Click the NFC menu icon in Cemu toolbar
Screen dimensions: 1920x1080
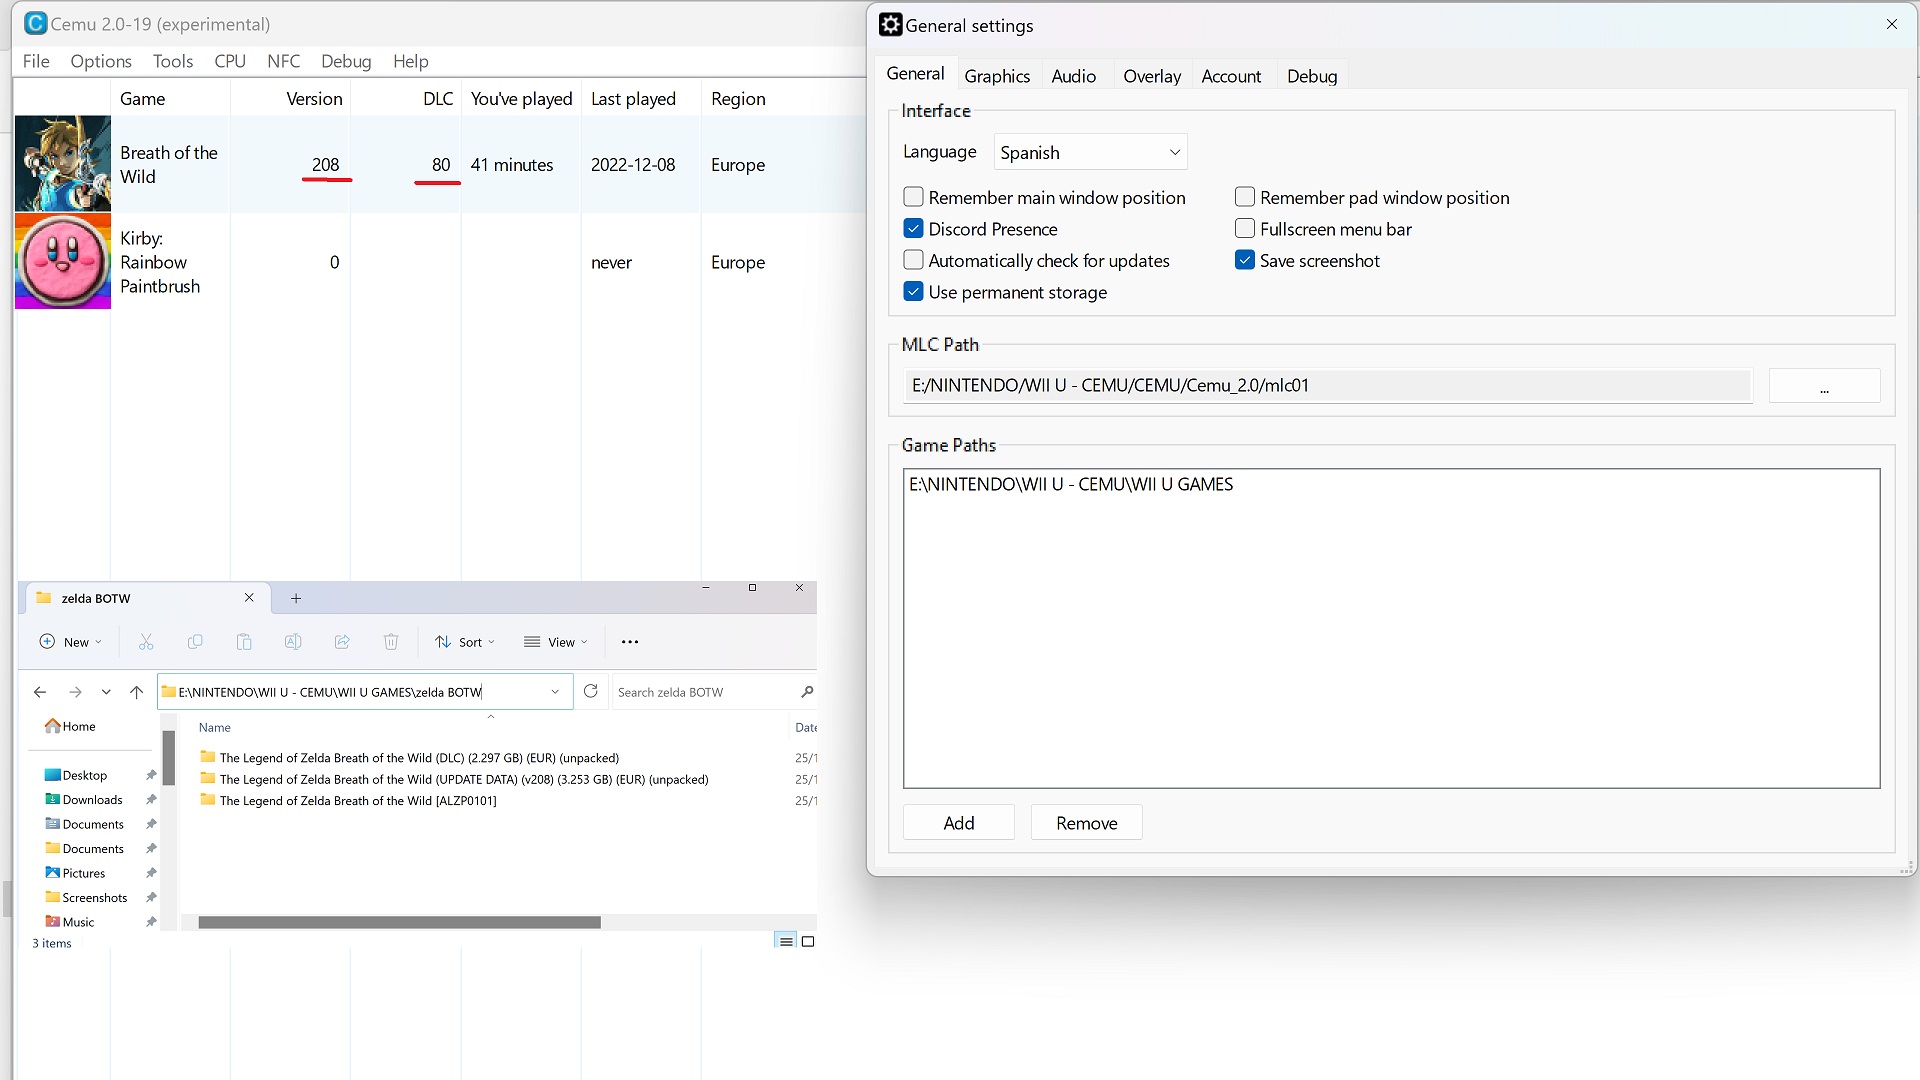click(x=284, y=61)
